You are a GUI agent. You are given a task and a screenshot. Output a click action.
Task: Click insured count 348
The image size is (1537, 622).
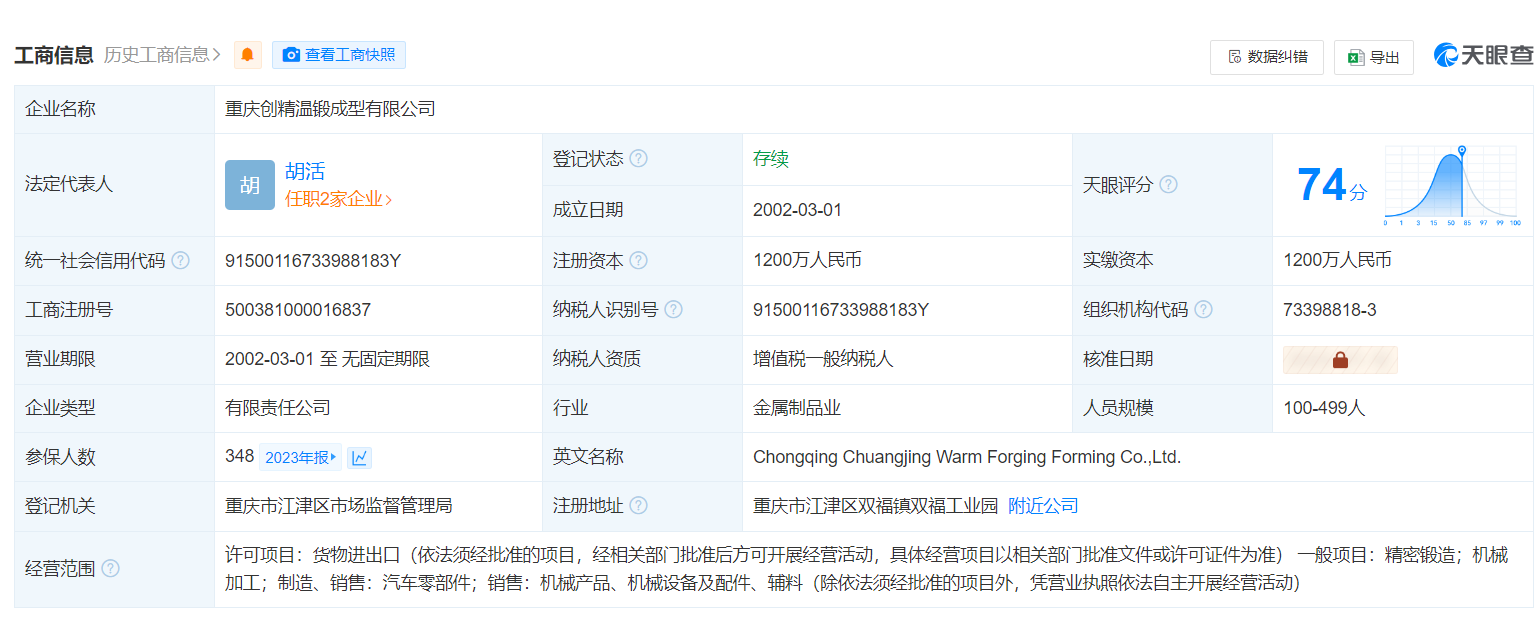click(240, 457)
